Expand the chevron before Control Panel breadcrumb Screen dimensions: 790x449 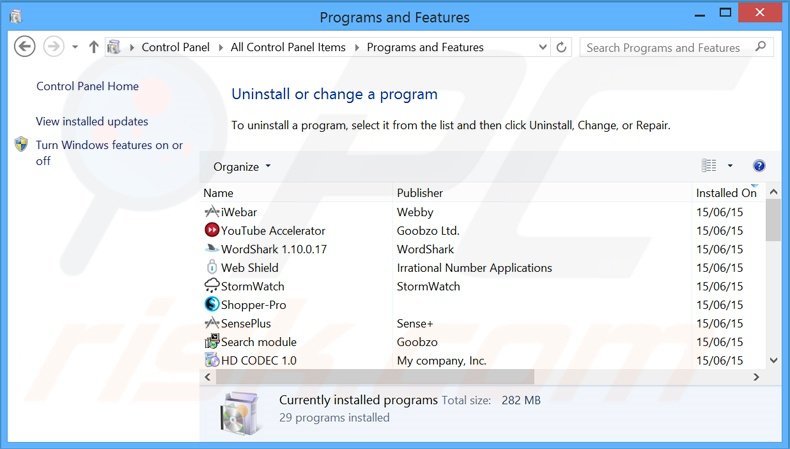click(x=132, y=47)
